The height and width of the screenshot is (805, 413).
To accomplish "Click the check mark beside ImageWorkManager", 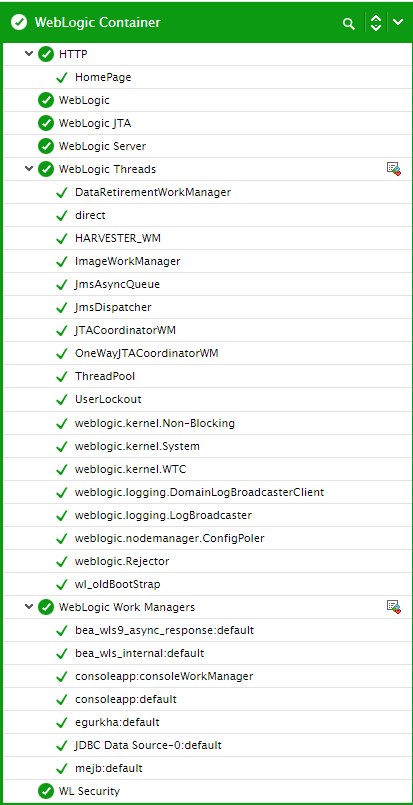I will tap(62, 261).
